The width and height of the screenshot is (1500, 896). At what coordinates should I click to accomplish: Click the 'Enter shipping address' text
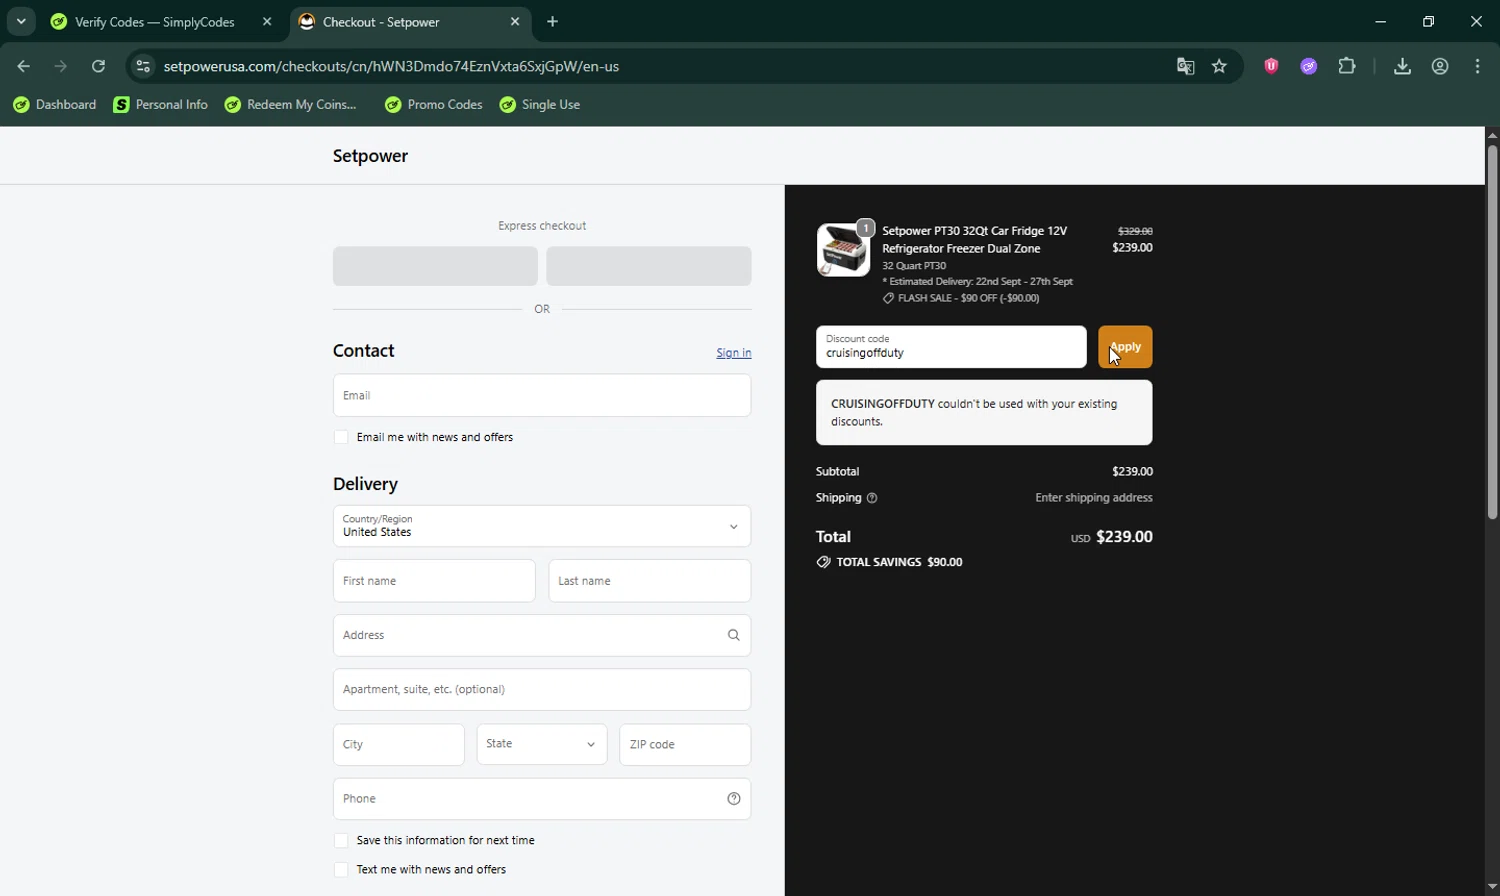pos(1094,498)
